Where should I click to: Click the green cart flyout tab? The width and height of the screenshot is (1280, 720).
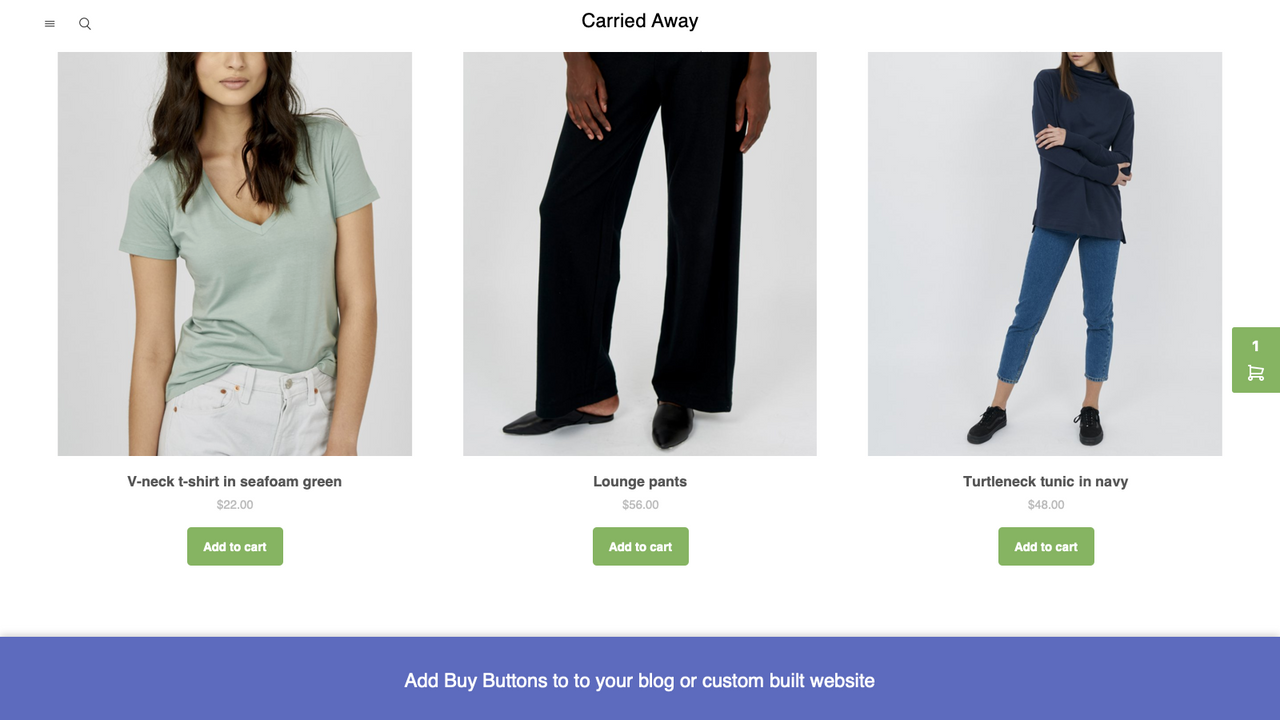tap(1255, 360)
